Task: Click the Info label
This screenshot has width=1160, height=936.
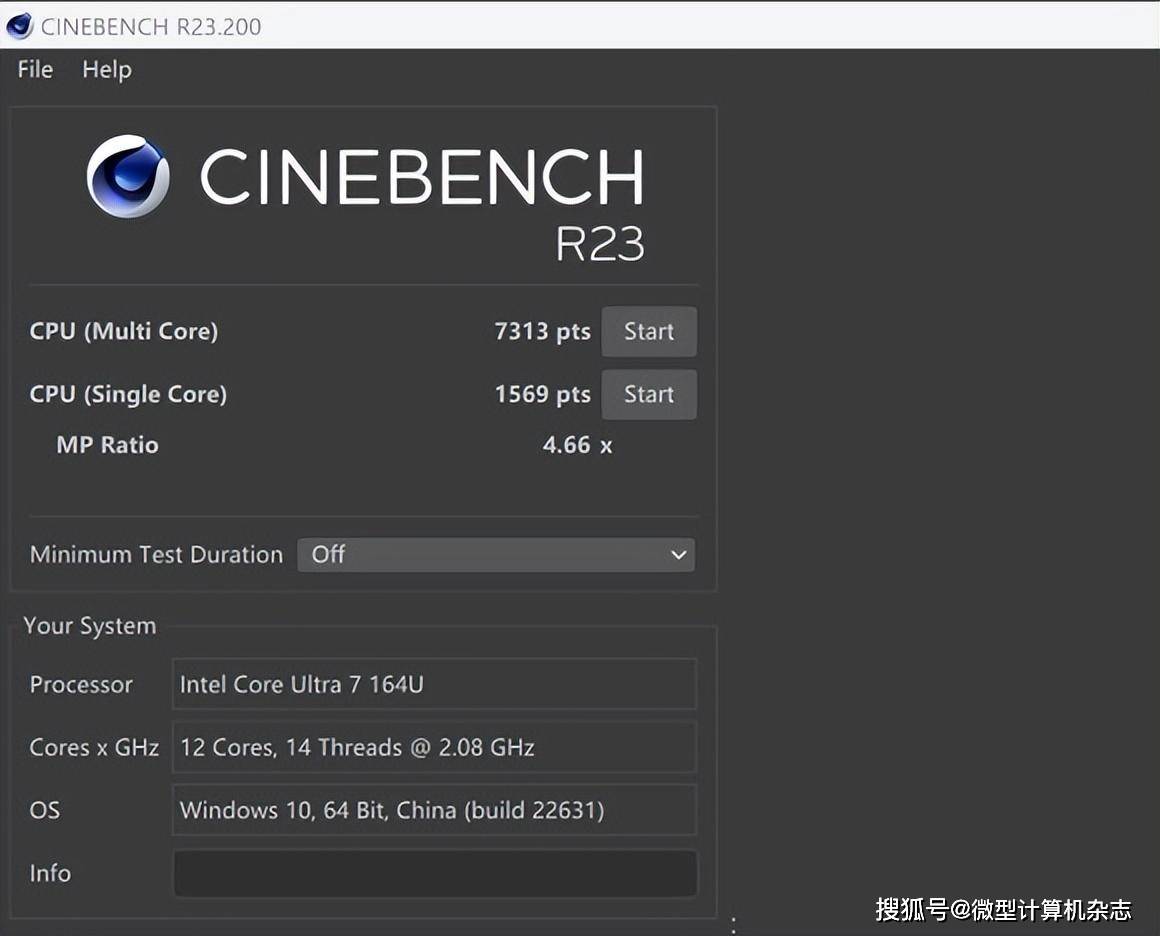Action: [x=50, y=873]
